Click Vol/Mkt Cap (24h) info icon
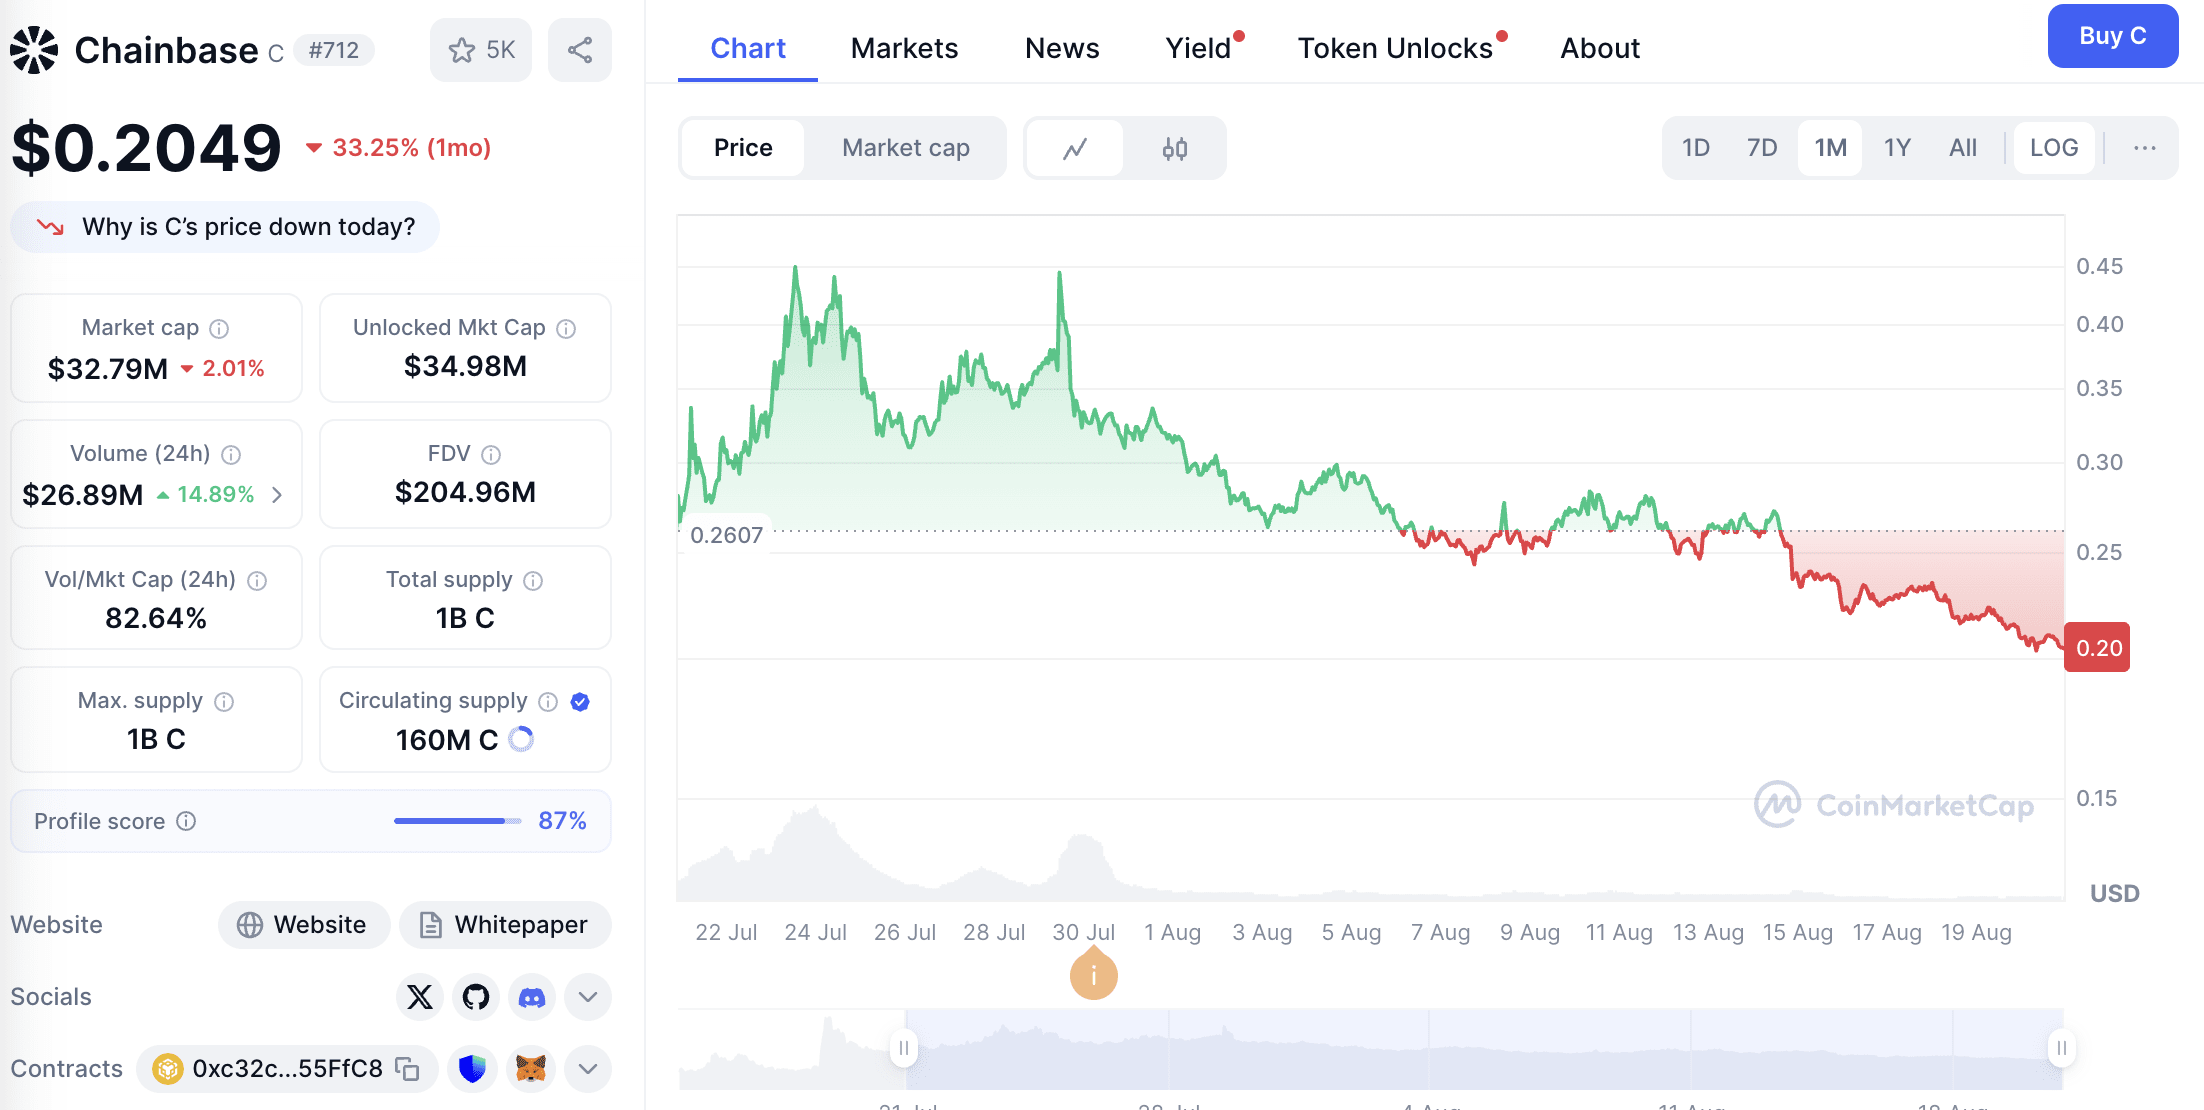The height and width of the screenshot is (1110, 2204). [x=257, y=580]
